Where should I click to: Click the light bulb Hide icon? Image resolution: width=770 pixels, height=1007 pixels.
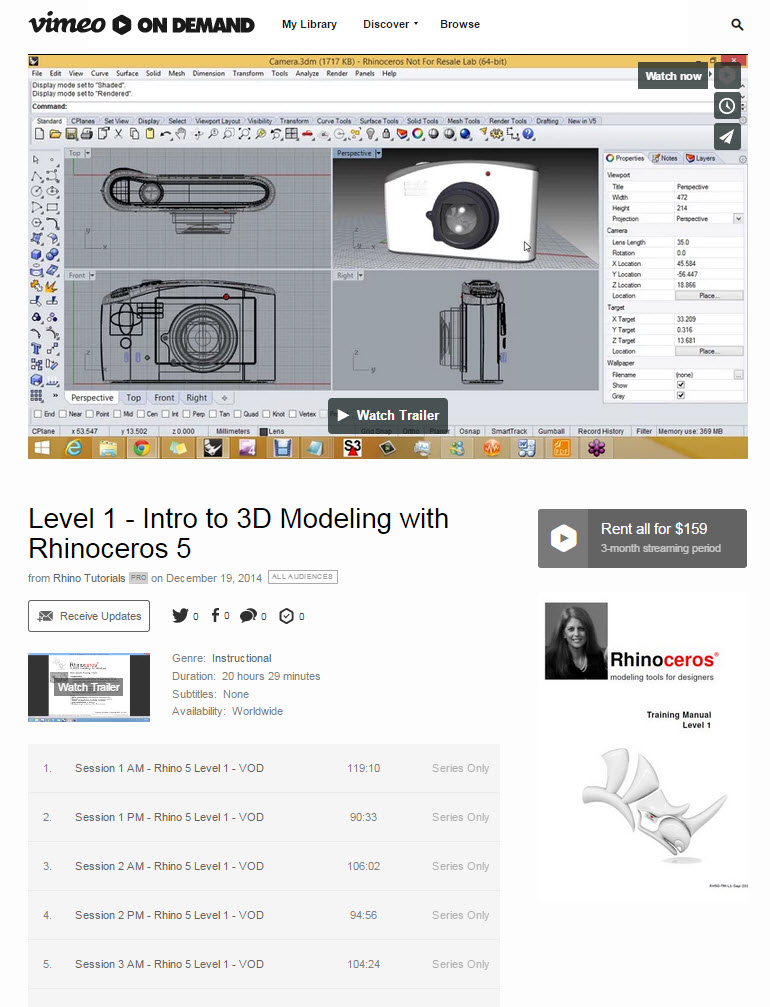click(371, 134)
